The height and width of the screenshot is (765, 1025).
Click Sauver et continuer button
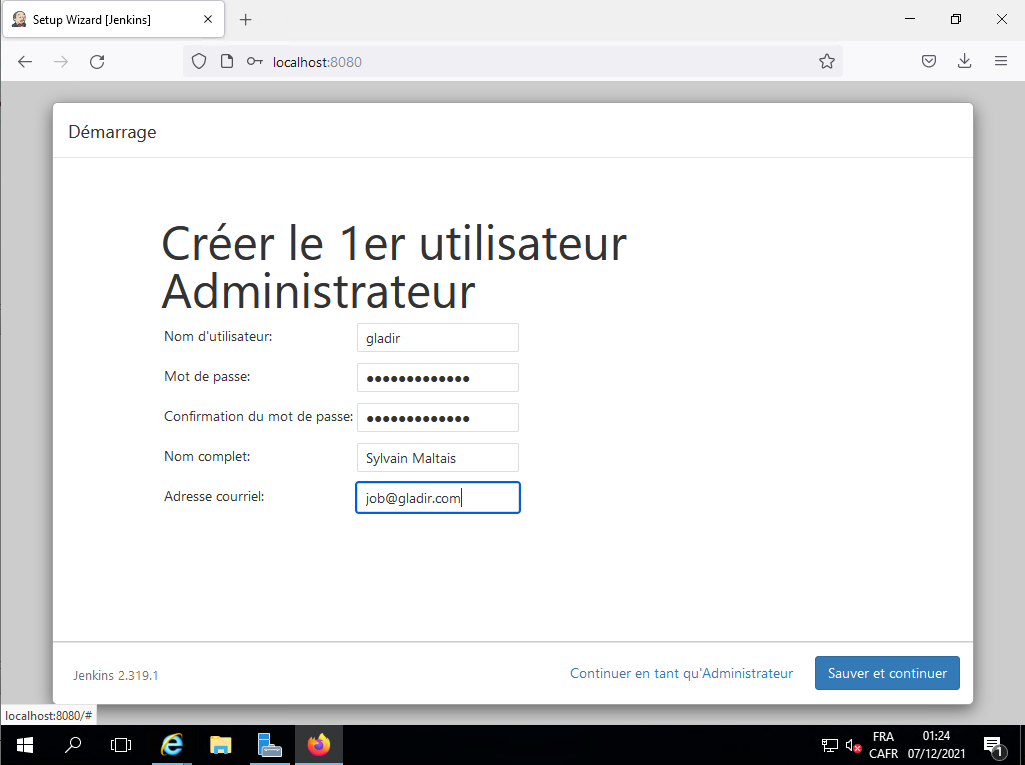(887, 673)
